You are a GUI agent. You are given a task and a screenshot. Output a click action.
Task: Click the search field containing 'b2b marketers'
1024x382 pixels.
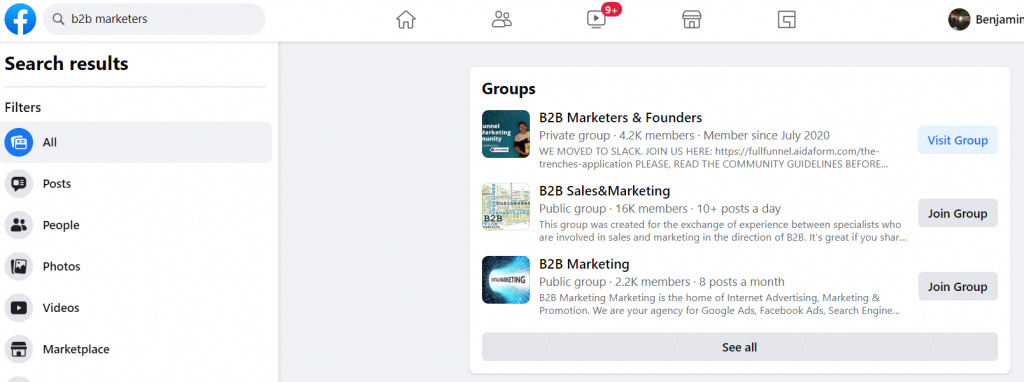[154, 20]
